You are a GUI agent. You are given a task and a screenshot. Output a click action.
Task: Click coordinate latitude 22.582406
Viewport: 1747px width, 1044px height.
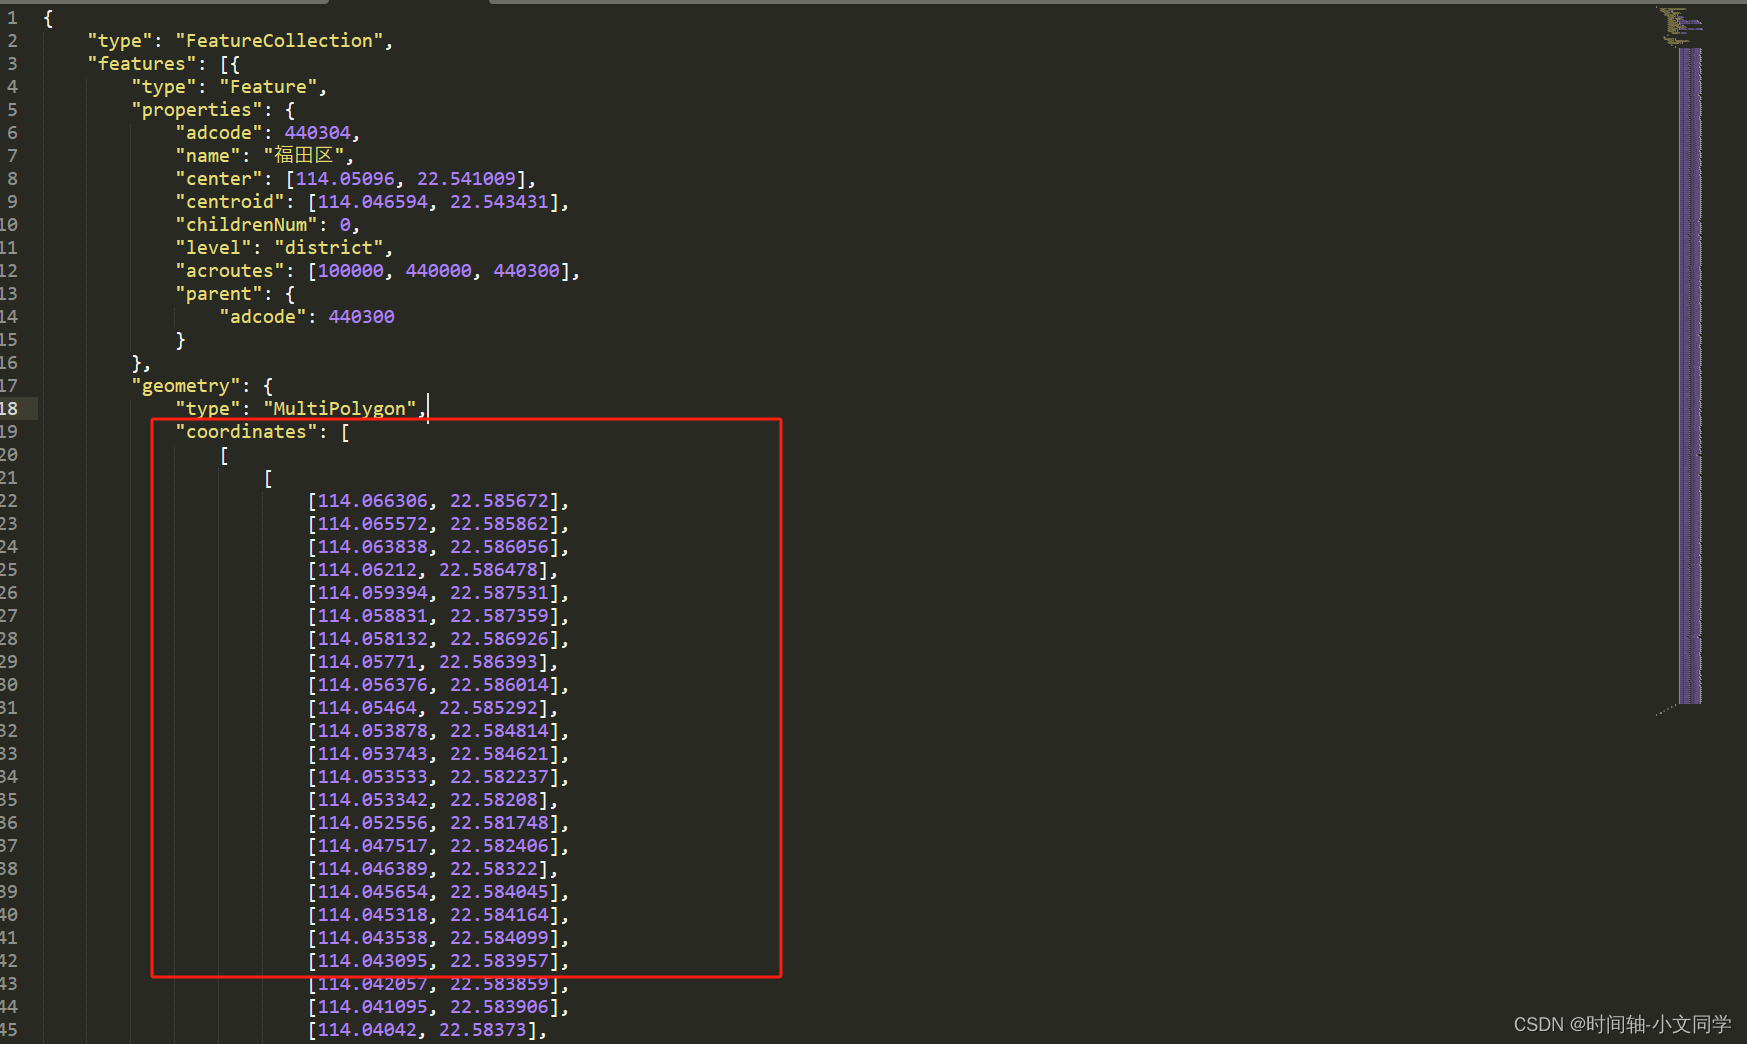coord(499,846)
